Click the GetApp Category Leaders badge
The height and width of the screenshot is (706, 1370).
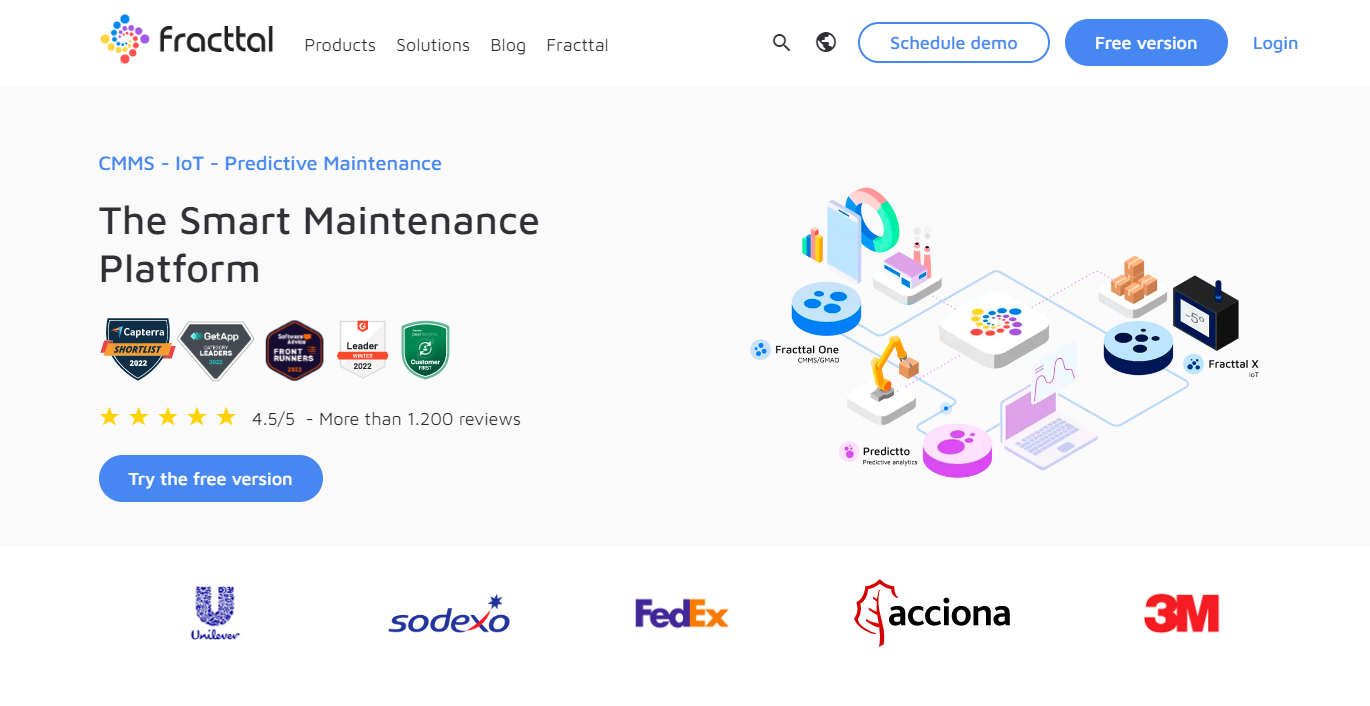216,349
